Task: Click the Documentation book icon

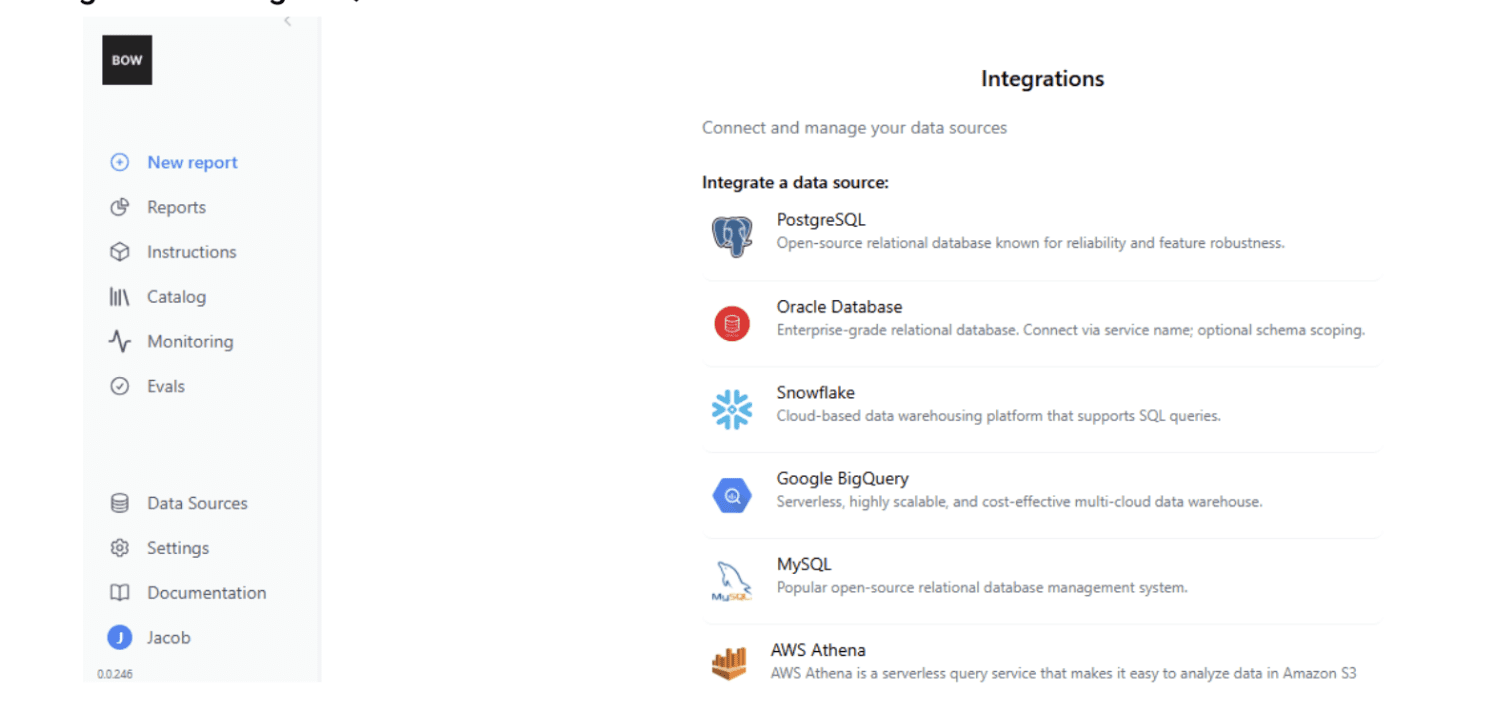Action: click(x=120, y=592)
